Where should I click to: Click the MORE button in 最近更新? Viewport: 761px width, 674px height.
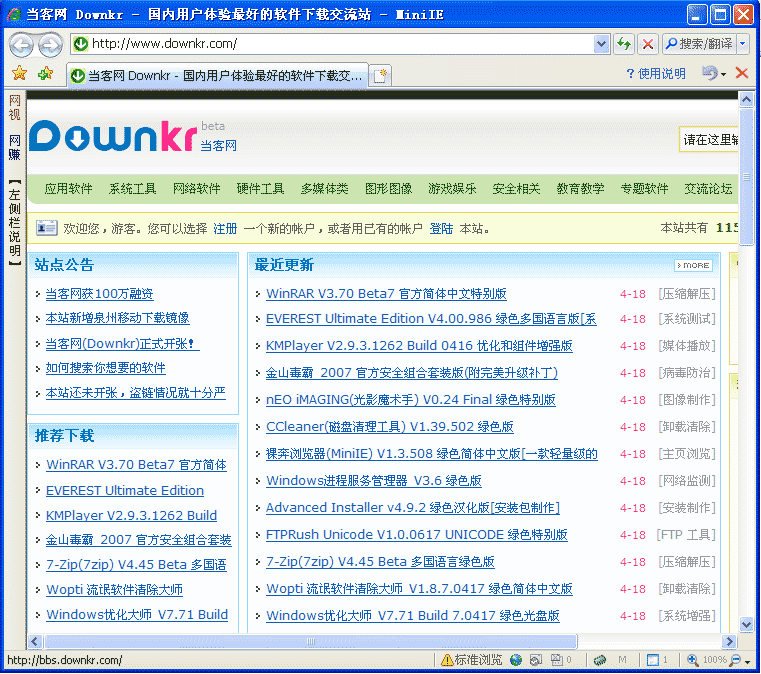pyautogui.click(x=694, y=265)
